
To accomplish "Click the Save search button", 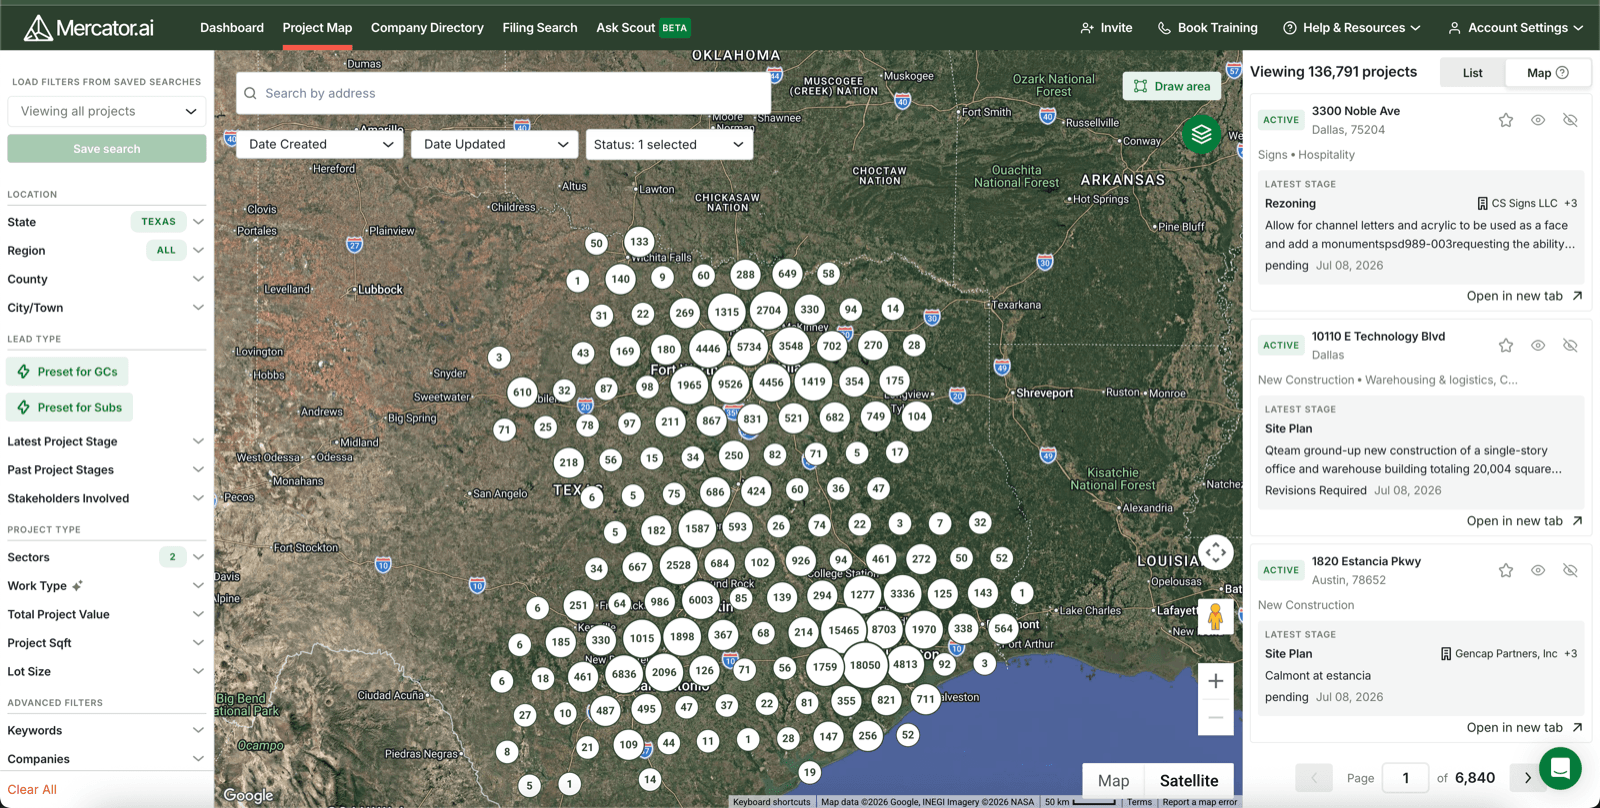I will pos(107,149).
